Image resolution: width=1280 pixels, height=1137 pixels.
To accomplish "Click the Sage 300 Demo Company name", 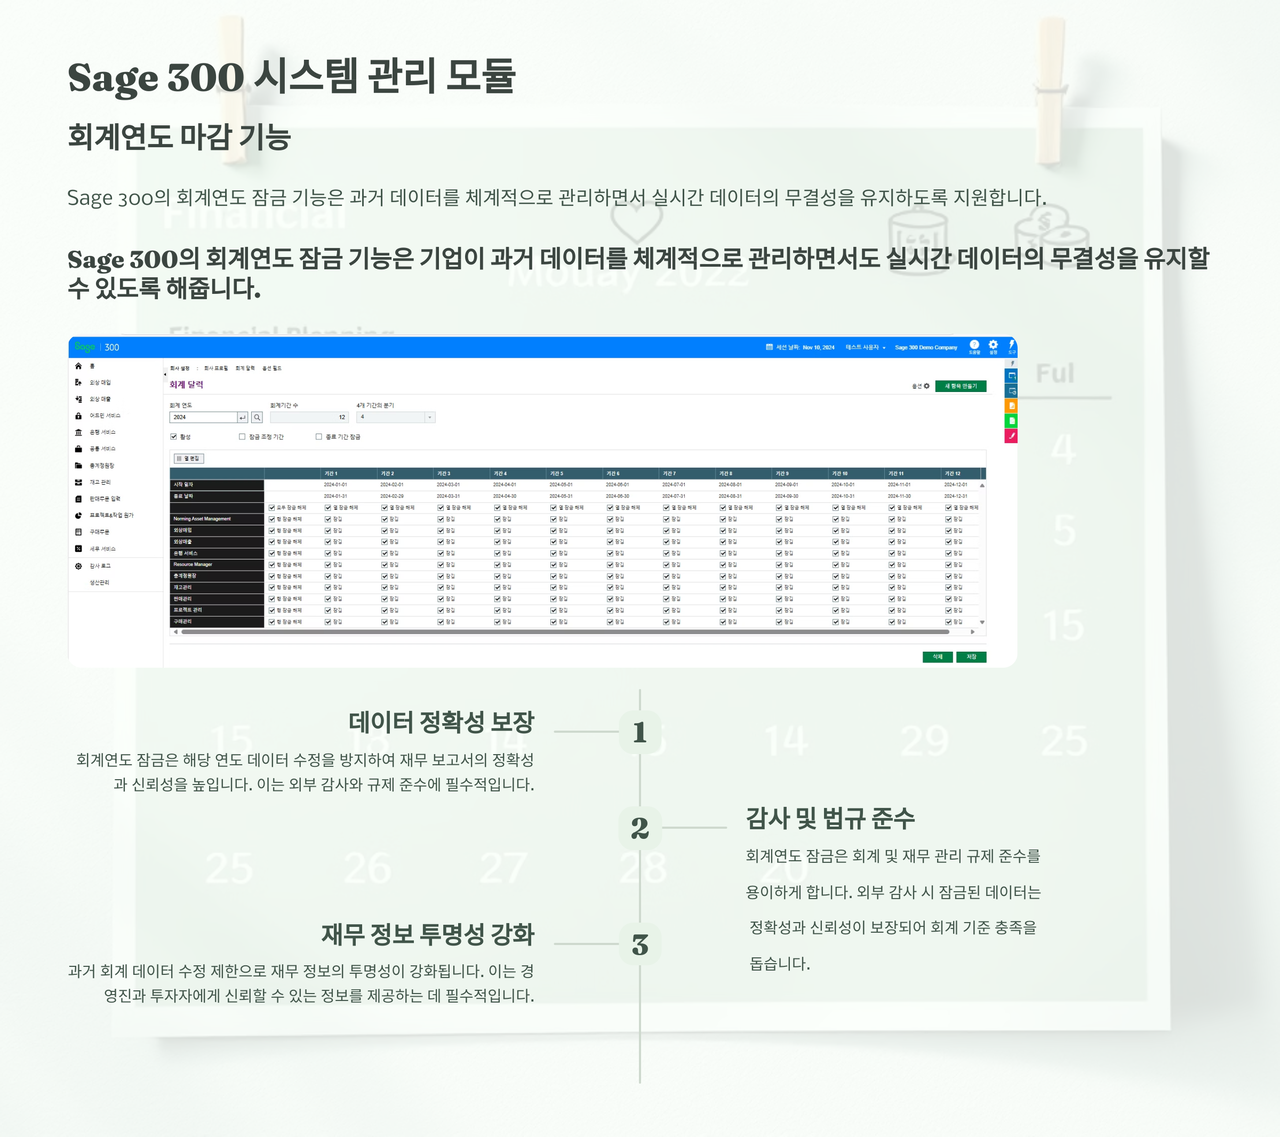I will click(926, 347).
